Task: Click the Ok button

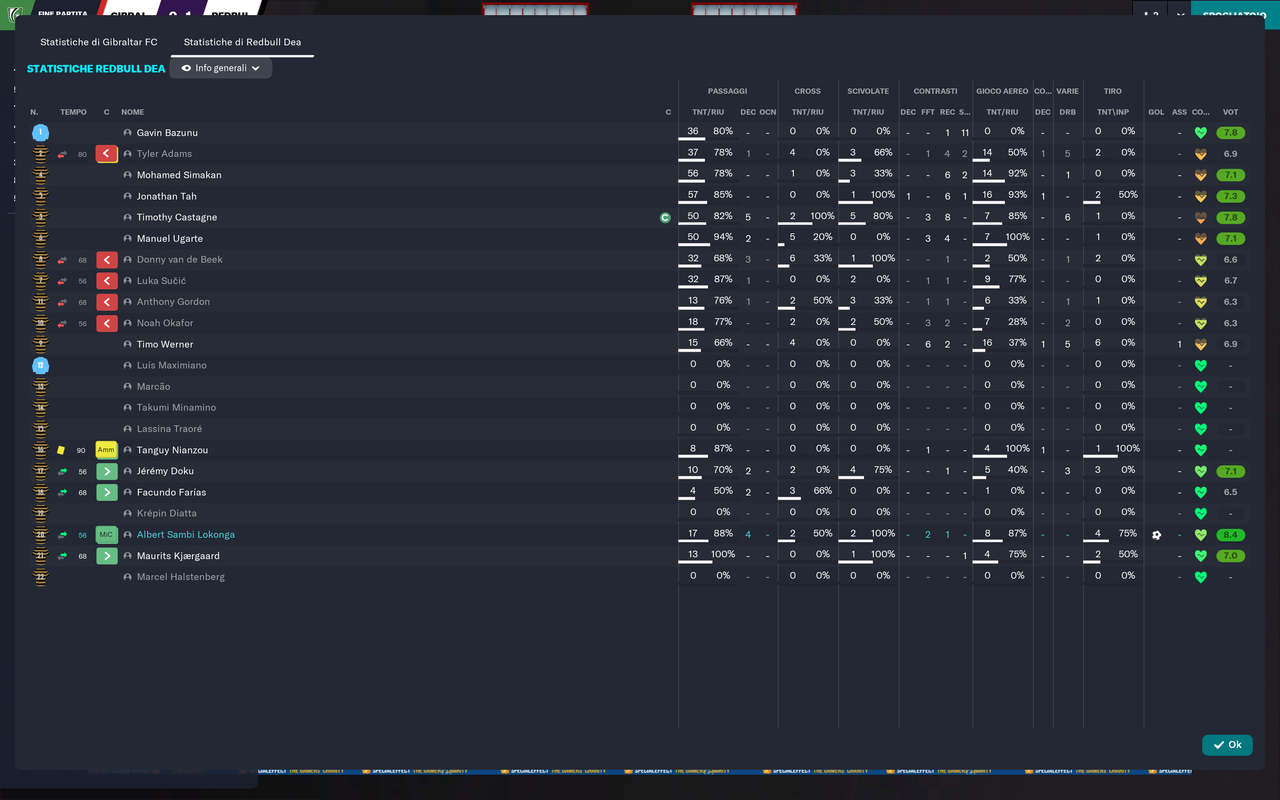Action: [1227, 745]
